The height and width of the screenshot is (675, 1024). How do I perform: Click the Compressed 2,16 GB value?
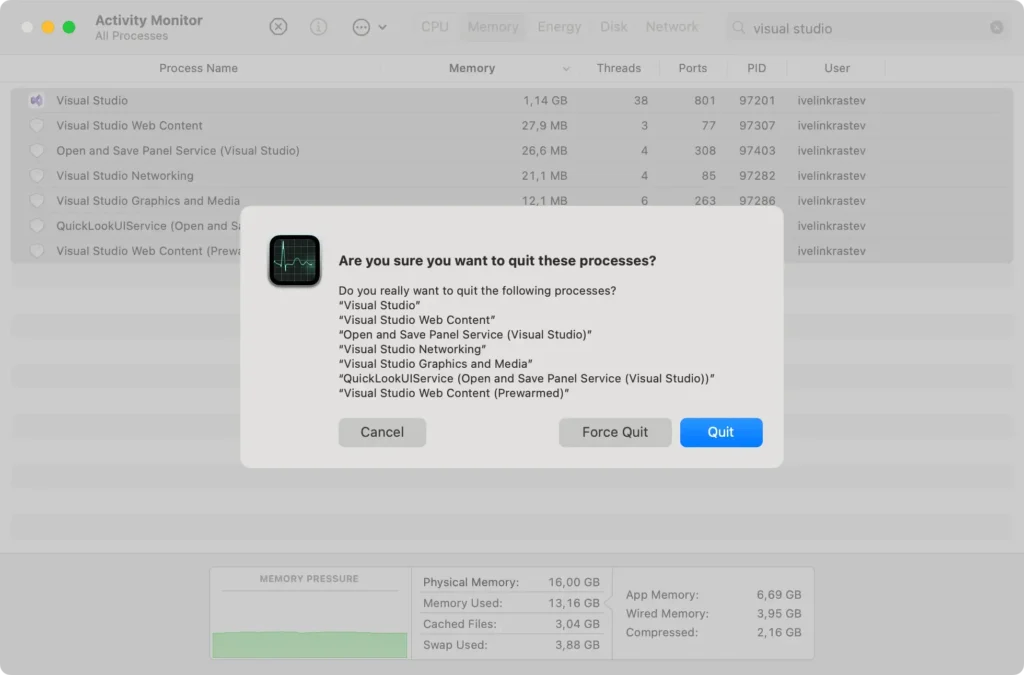click(x=778, y=633)
